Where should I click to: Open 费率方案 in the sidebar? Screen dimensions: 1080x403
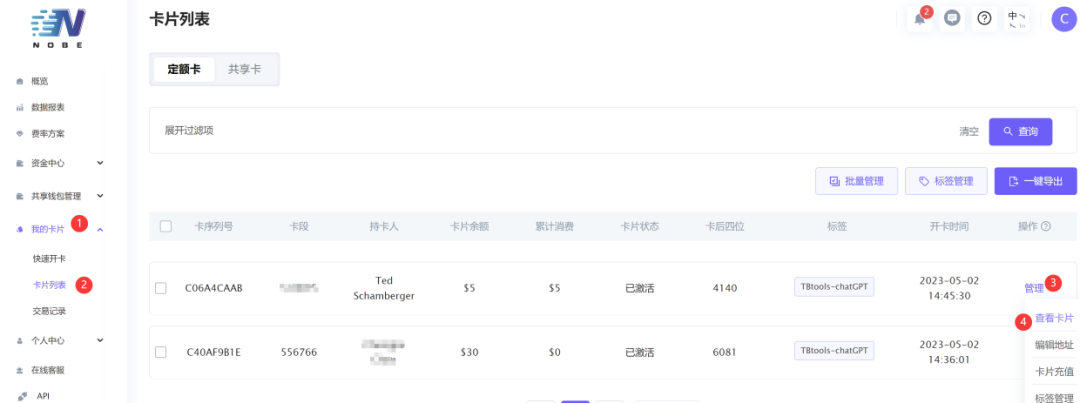pos(48,134)
